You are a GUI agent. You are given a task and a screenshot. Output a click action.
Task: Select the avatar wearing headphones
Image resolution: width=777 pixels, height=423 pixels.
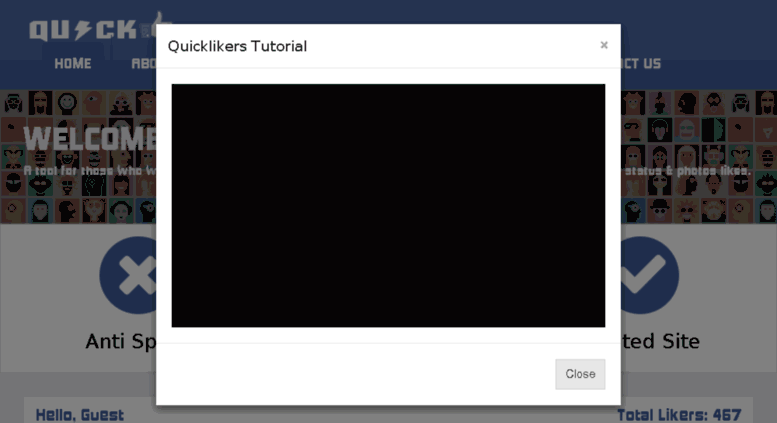(660, 130)
